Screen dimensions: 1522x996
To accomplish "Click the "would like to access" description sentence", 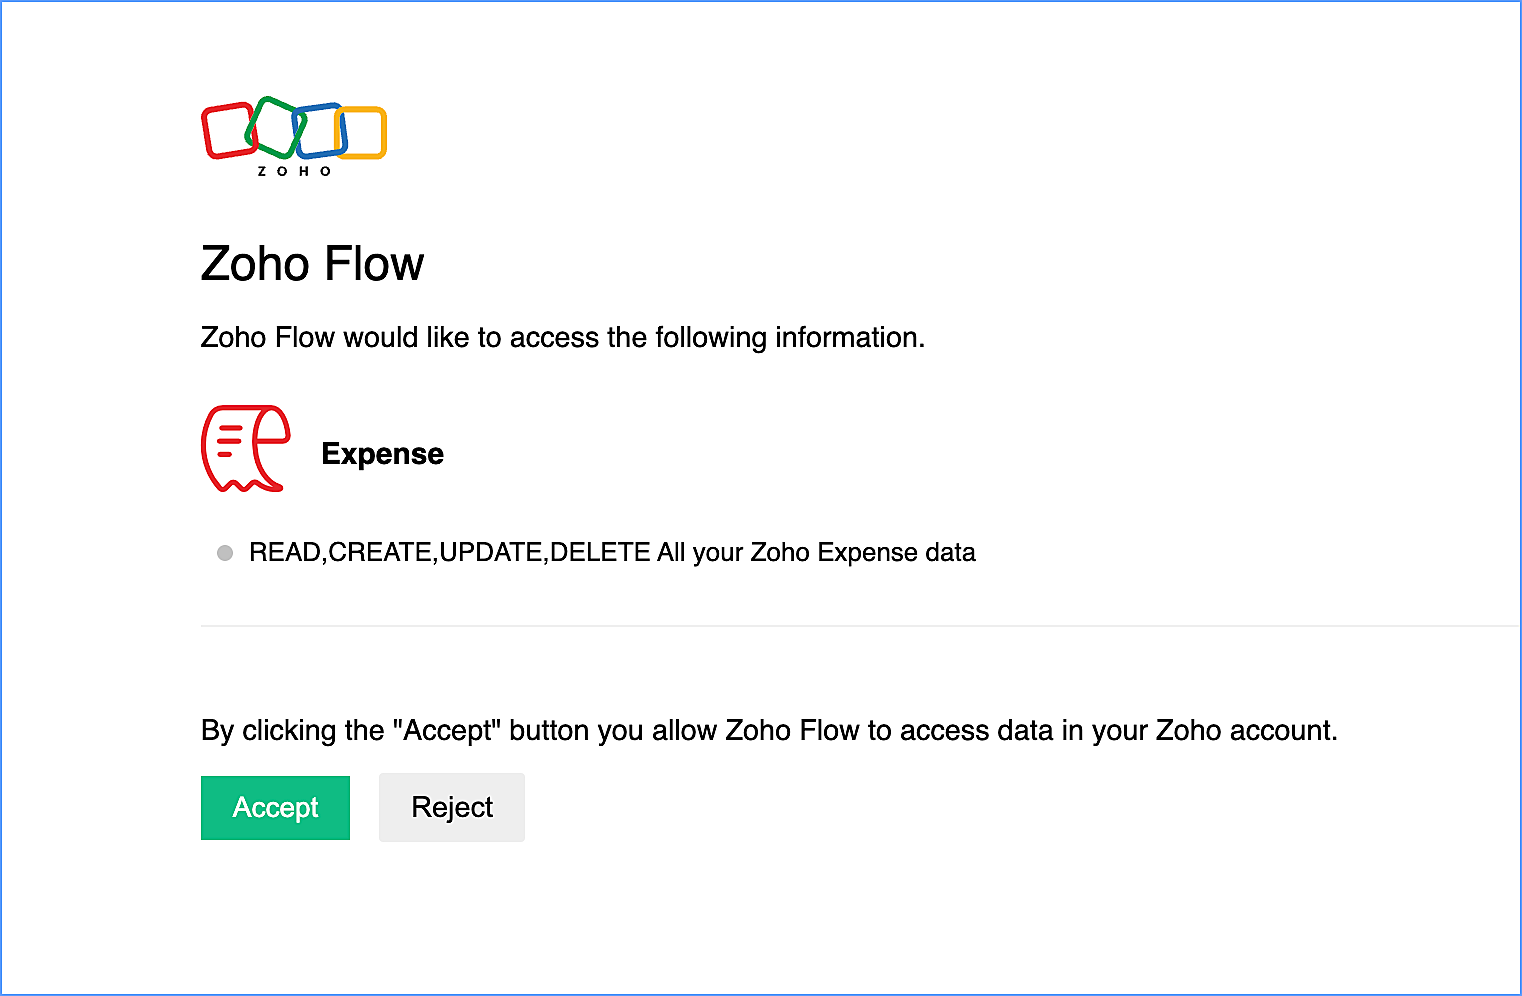I will point(562,338).
